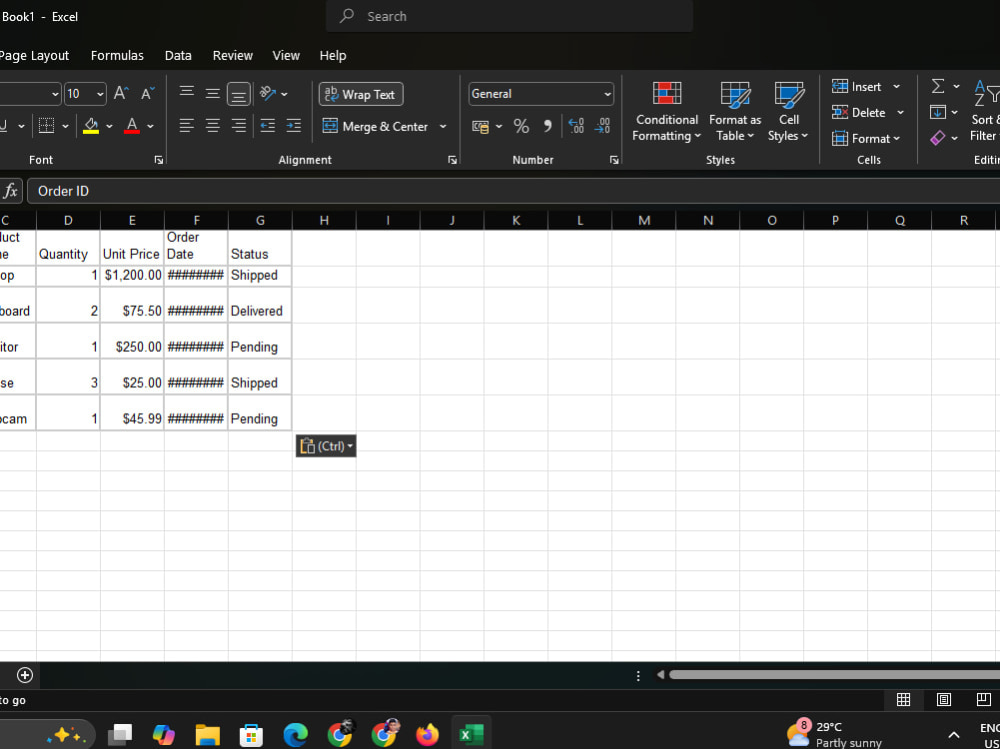Open the Page Layout tab
Viewport: 1000px width, 749px height.
point(34,56)
